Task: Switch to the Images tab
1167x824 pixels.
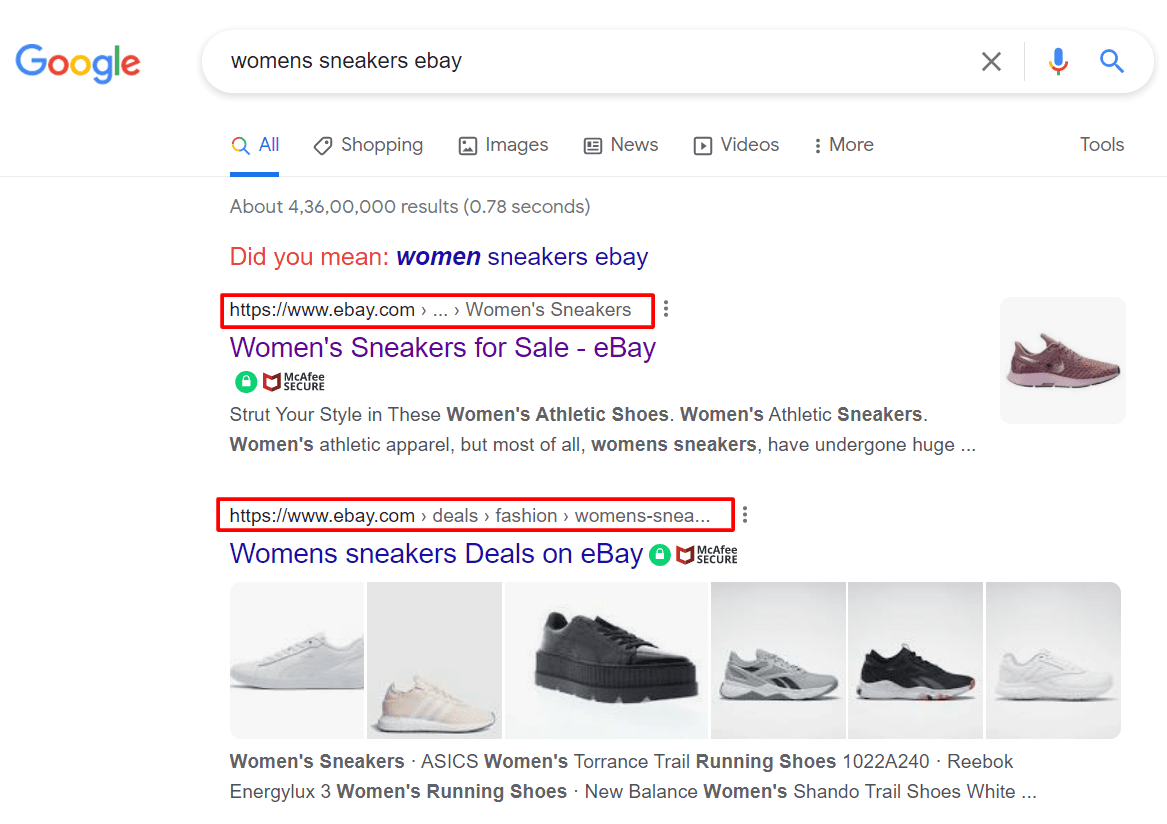Action: click(x=503, y=145)
